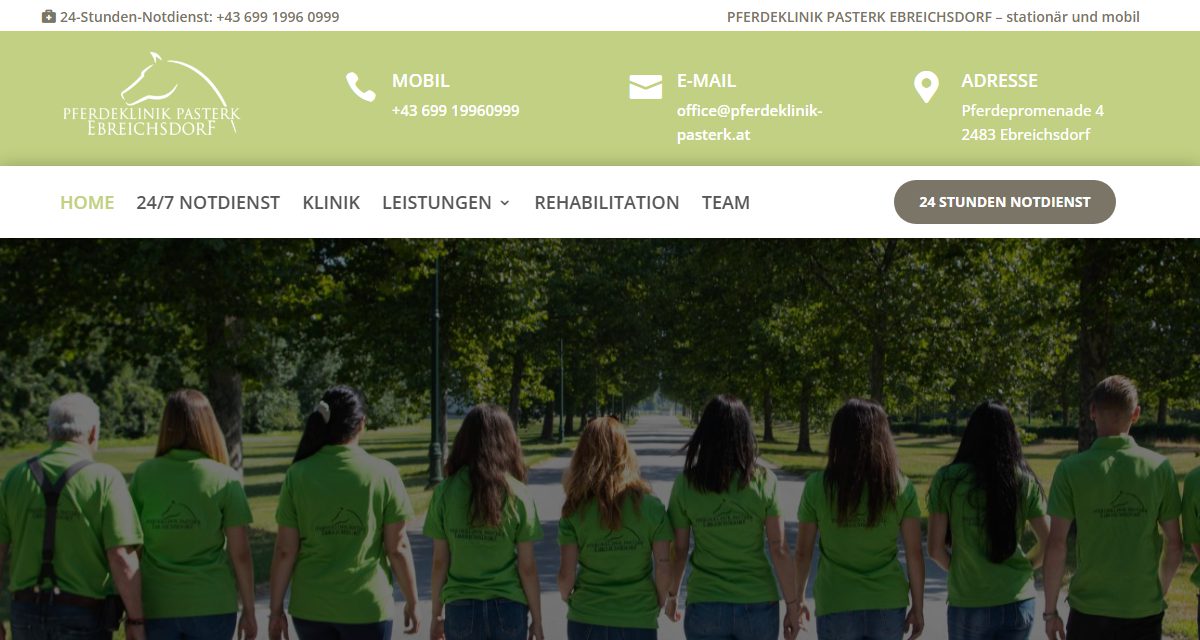Viewport: 1200px width, 640px height.
Task: Click the 24 STUNDEN NOTDIENST button
Action: [x=1005, y=202]
